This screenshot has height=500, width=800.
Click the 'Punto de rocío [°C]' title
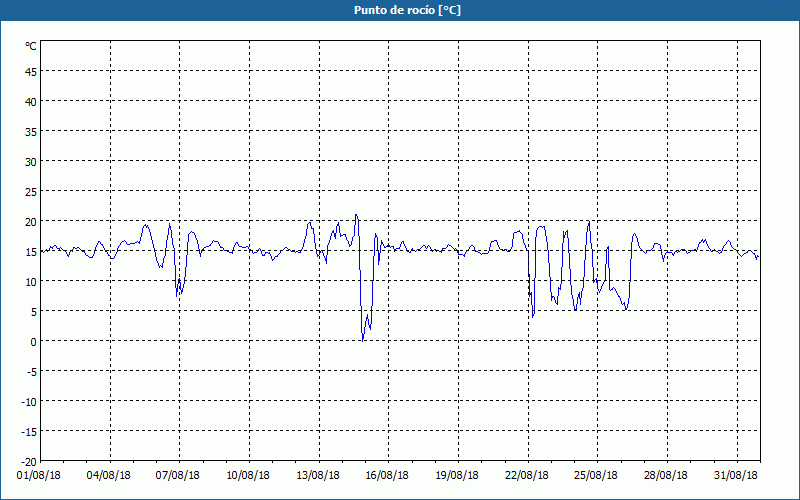[407, 10]
